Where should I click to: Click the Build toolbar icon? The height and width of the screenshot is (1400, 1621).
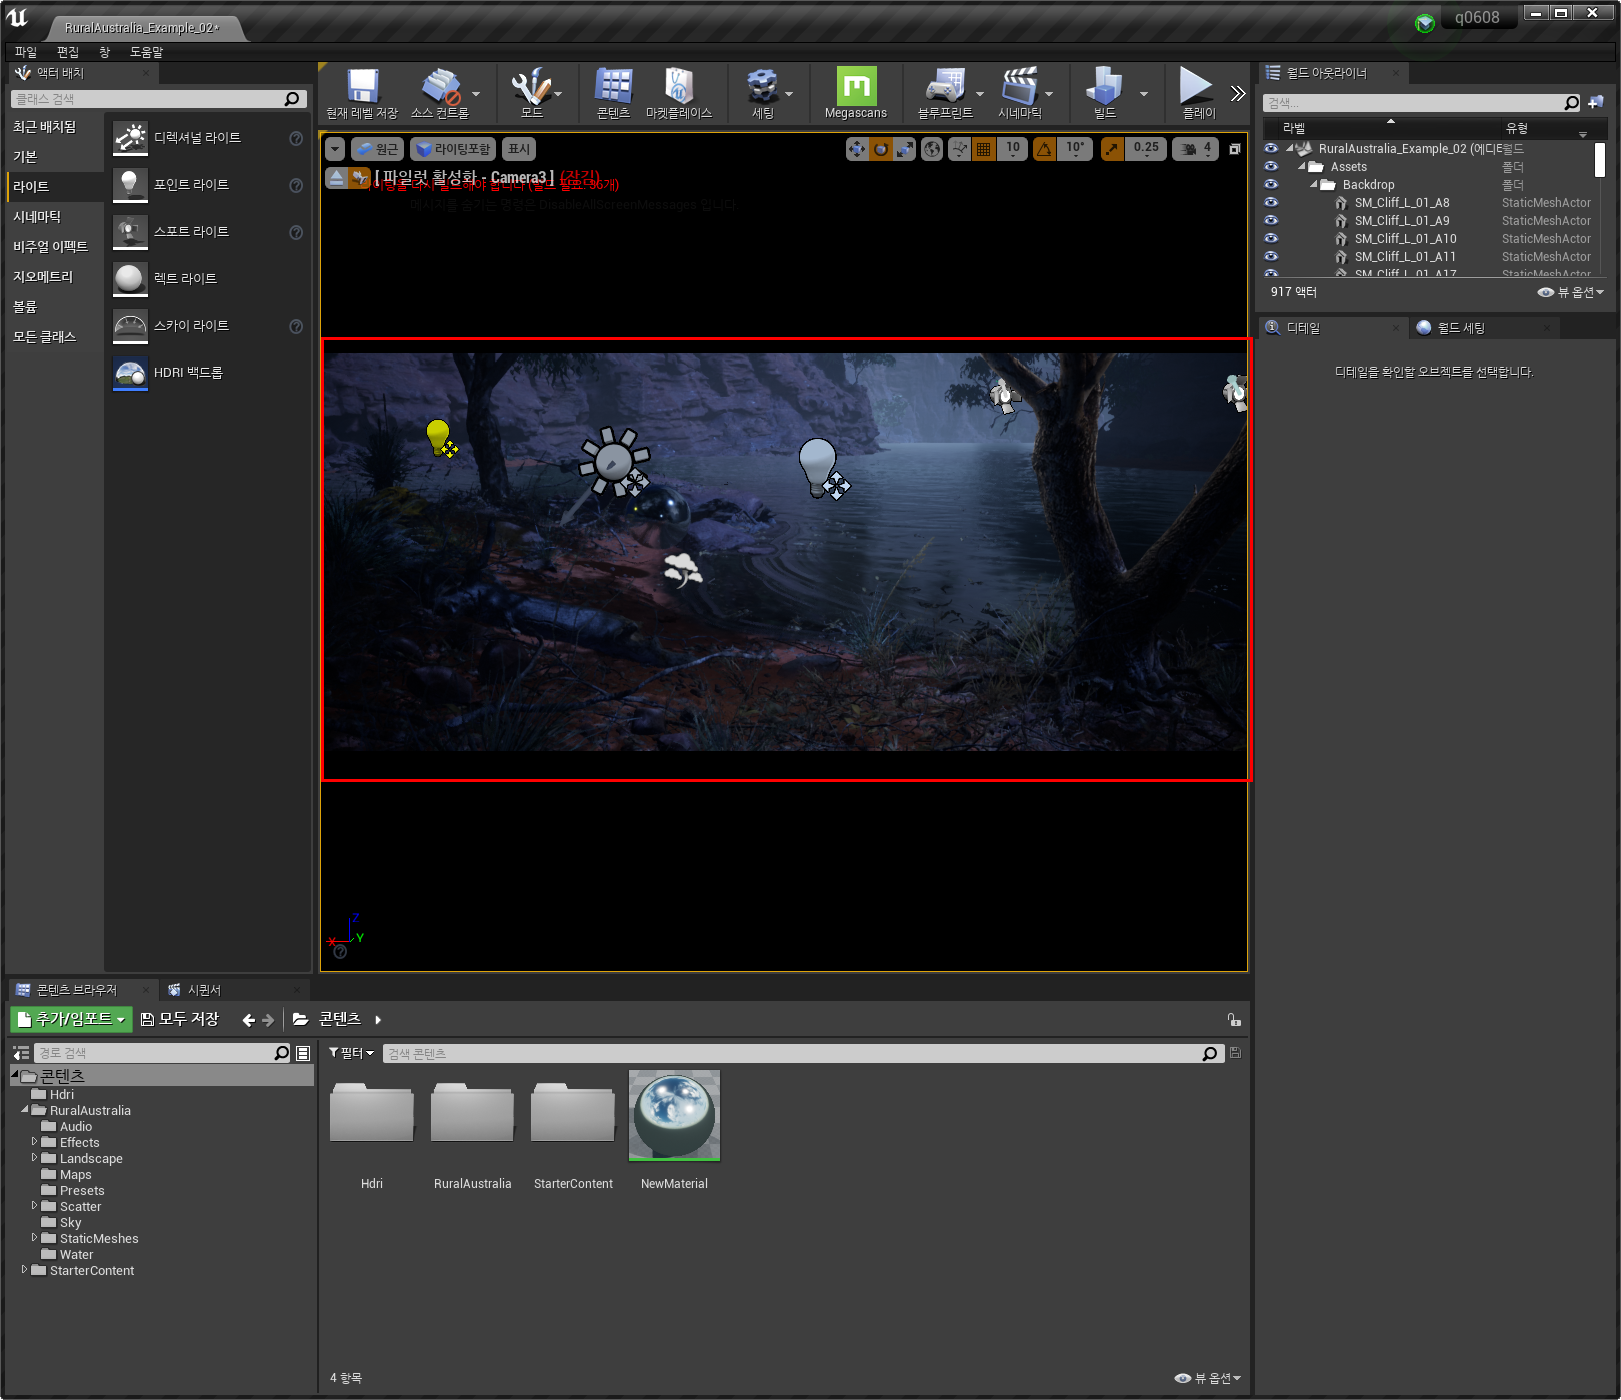point(1104,88)
